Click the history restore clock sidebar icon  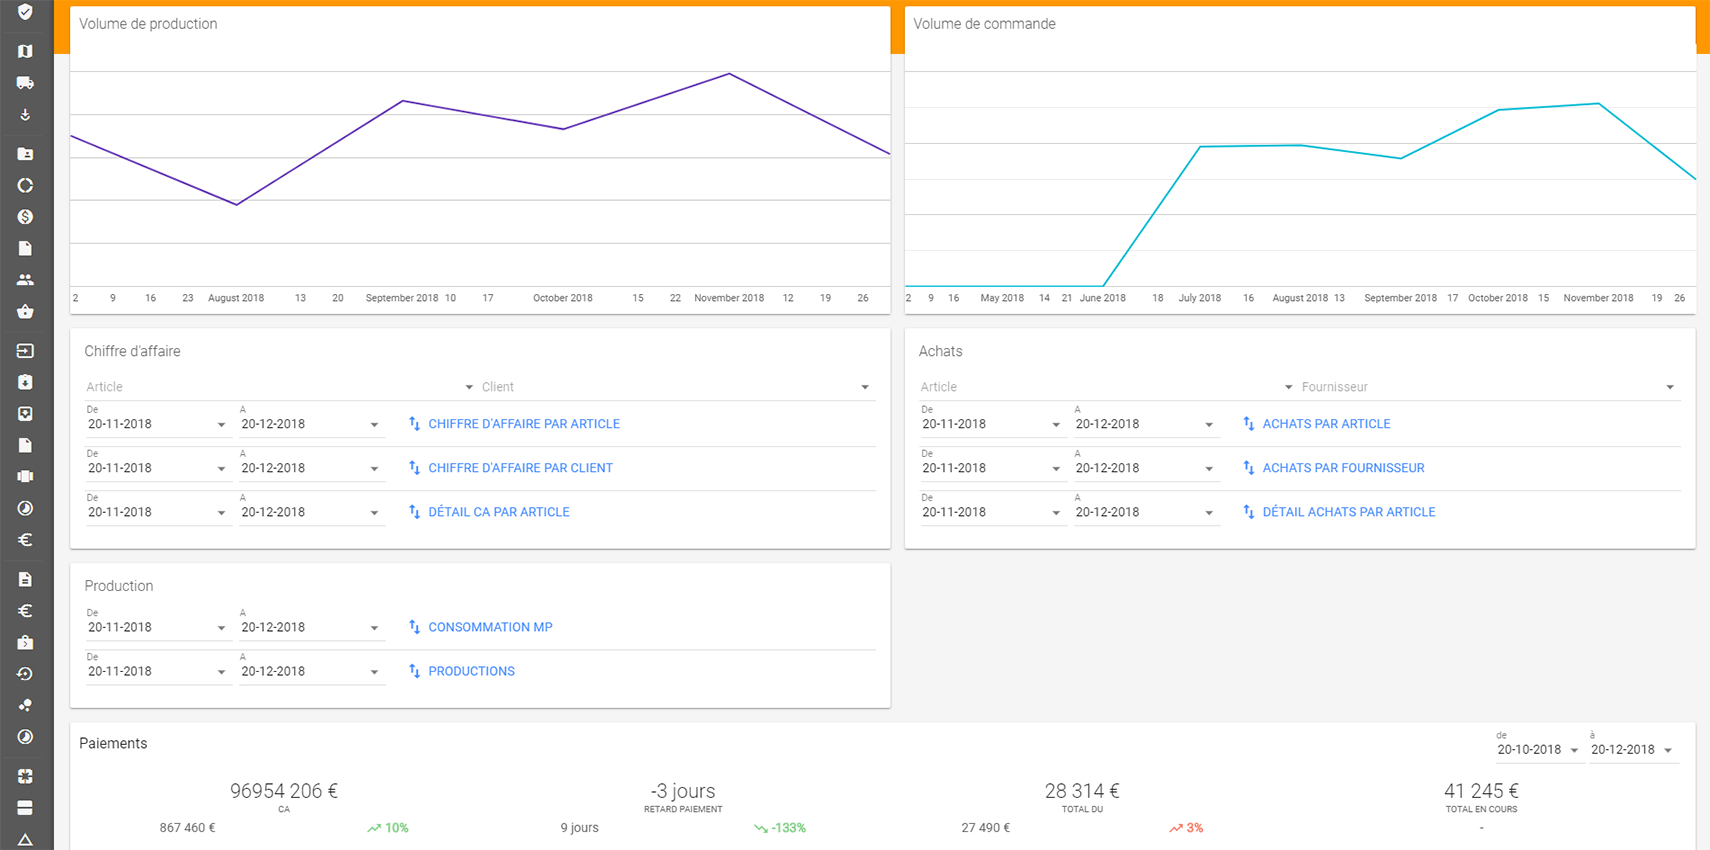pyautogui.click(x=25, y=673)
